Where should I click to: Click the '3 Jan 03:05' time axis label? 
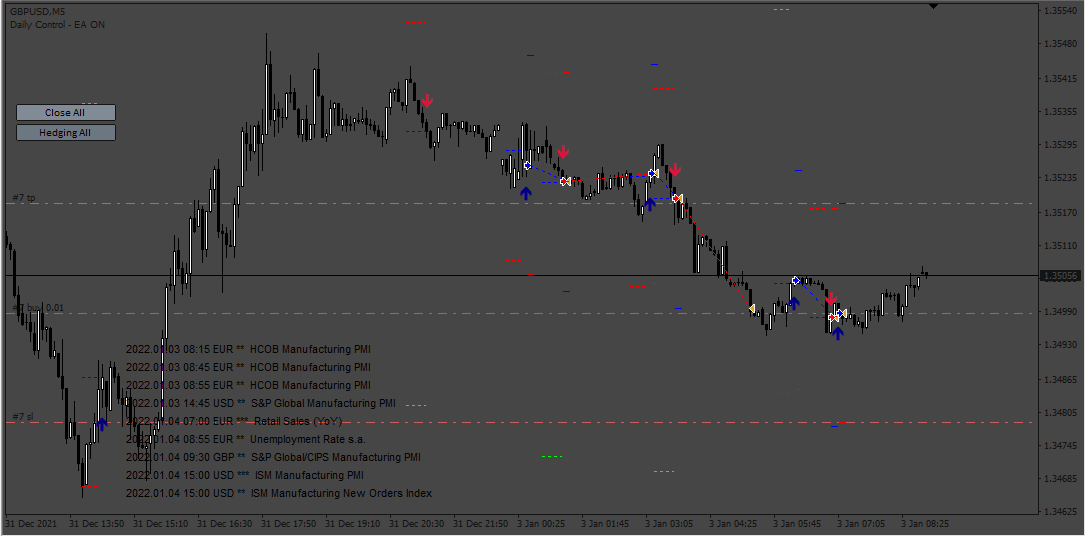[x=670, y=524]
